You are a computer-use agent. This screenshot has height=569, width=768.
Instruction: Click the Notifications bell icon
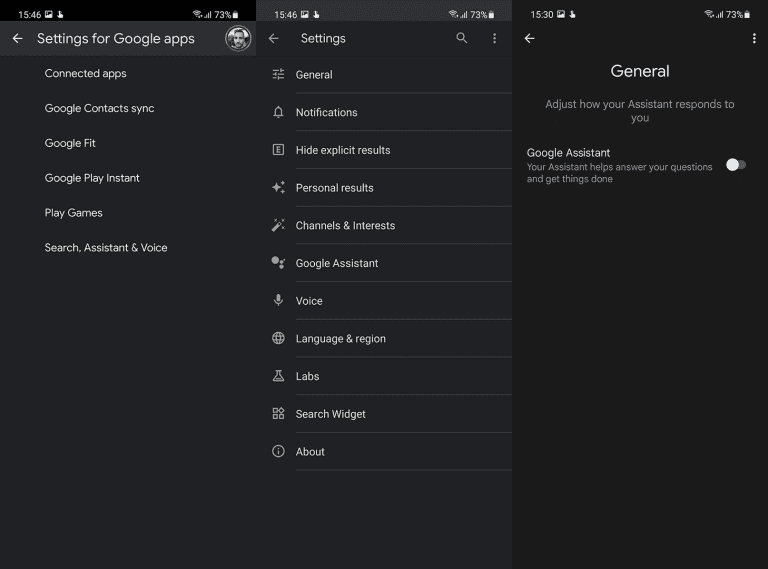[x=278, y=112]
